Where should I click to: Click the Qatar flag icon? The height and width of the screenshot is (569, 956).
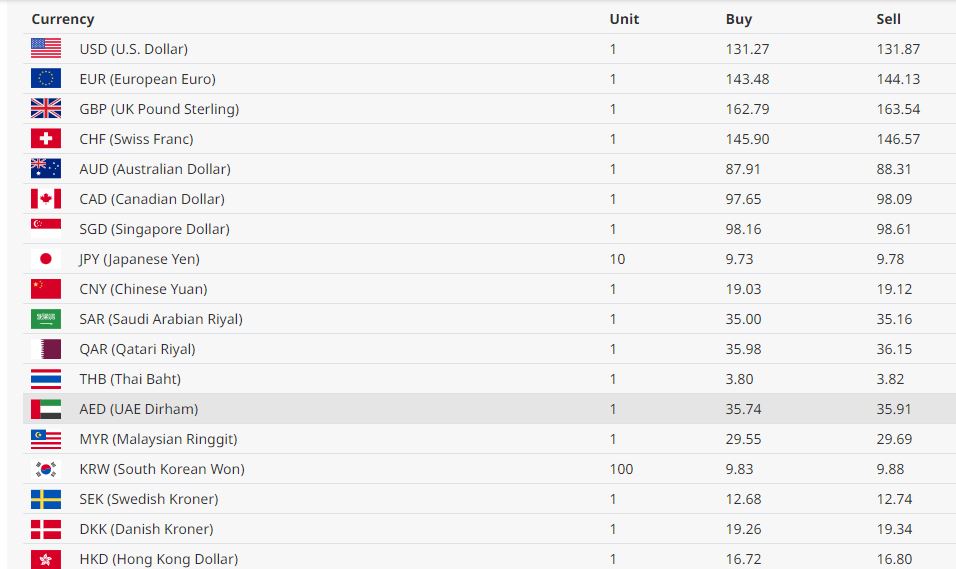coord(46,348)
